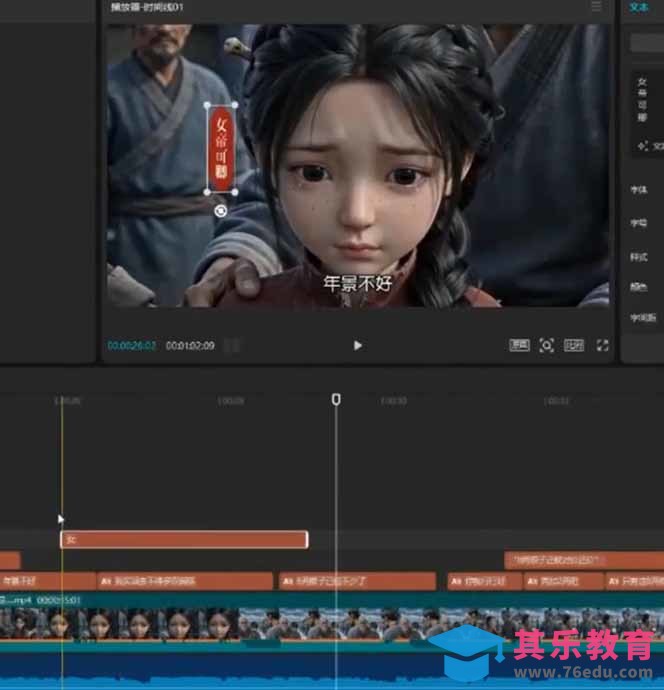Viewport: 664px width, 690px height.
Task: Open the 字体 font setting
Action: (x=638, y=190)
